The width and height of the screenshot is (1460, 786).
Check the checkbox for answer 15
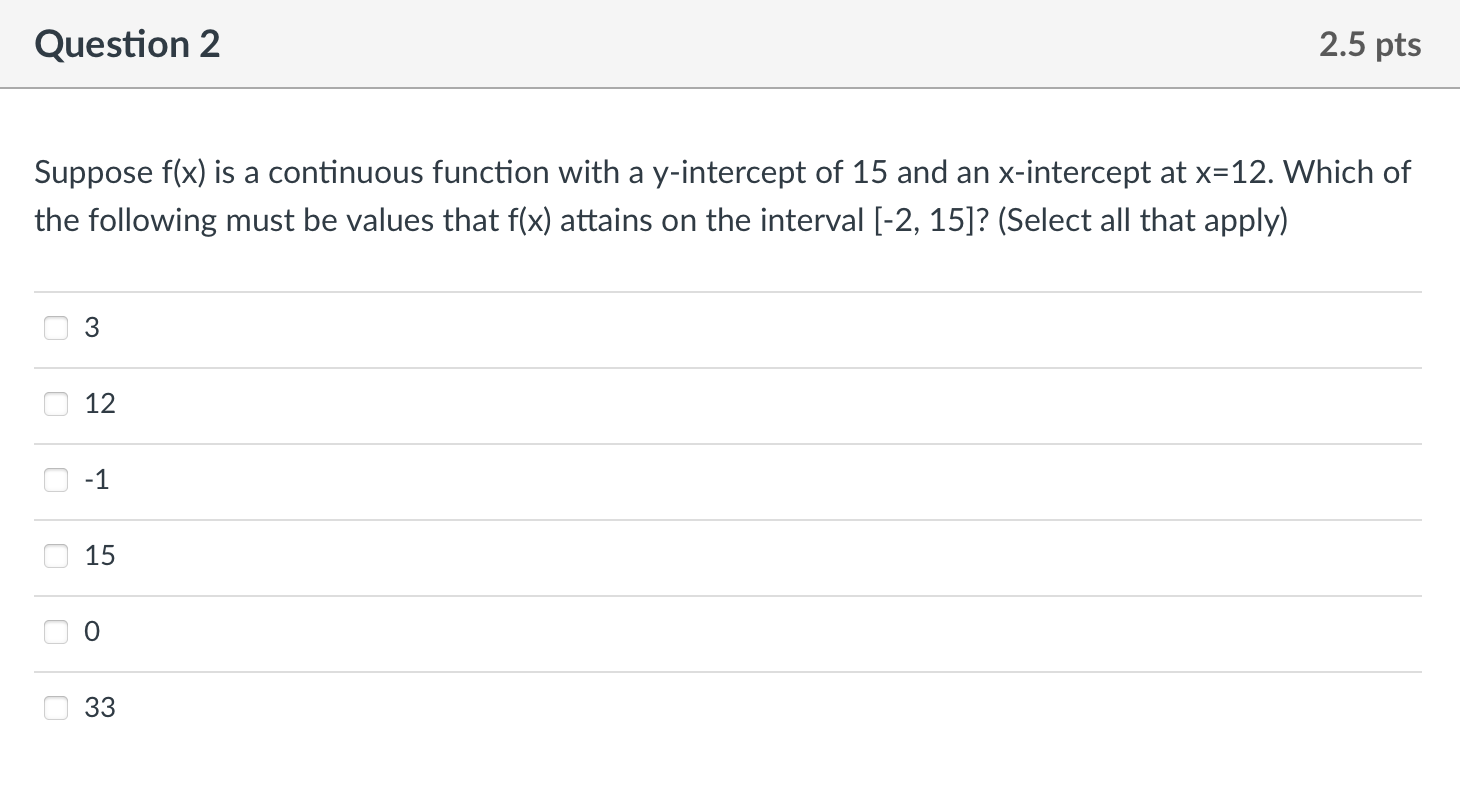click(x=56, y=555)
